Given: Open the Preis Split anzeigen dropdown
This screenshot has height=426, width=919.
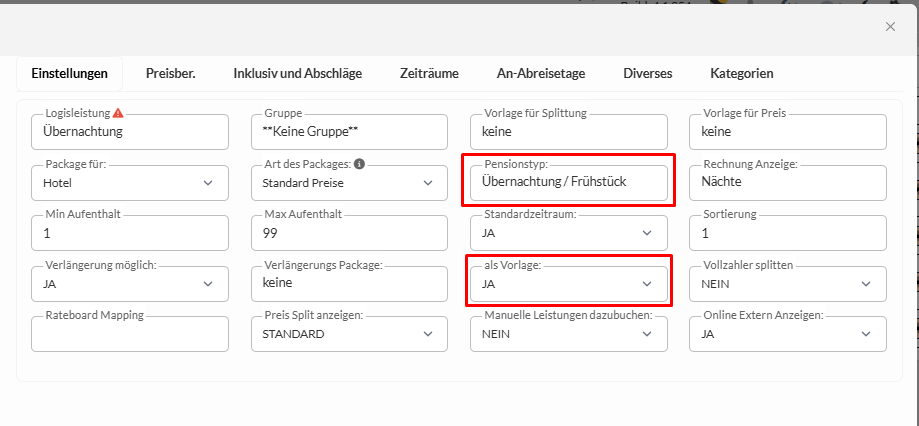Looking at the screenshot, I should [x=348, y=334].
